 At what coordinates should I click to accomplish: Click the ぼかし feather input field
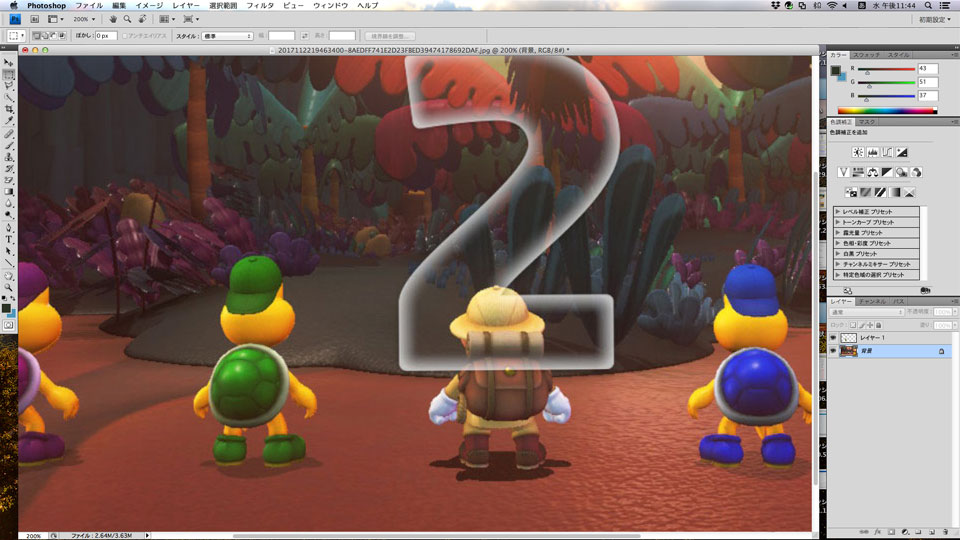pos(105,36)
